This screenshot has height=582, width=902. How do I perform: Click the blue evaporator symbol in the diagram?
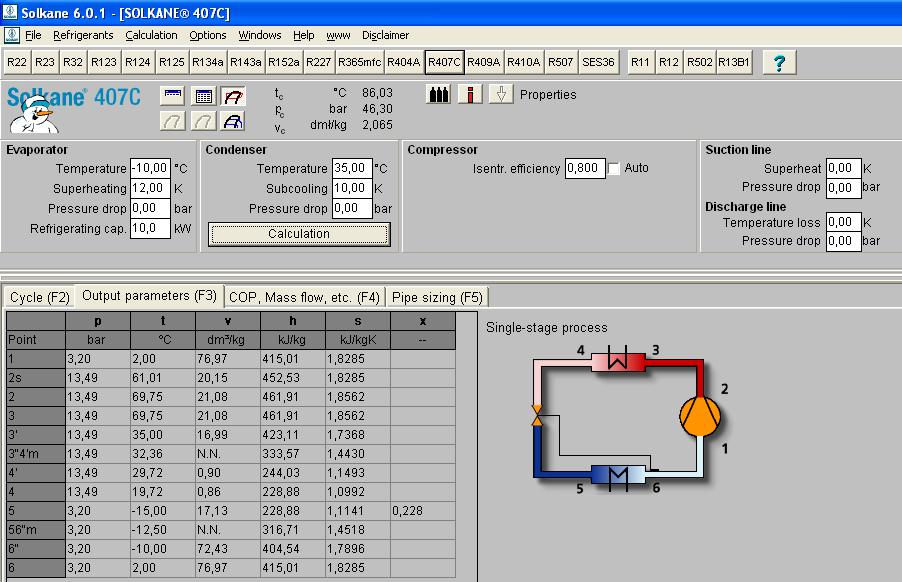618,476
